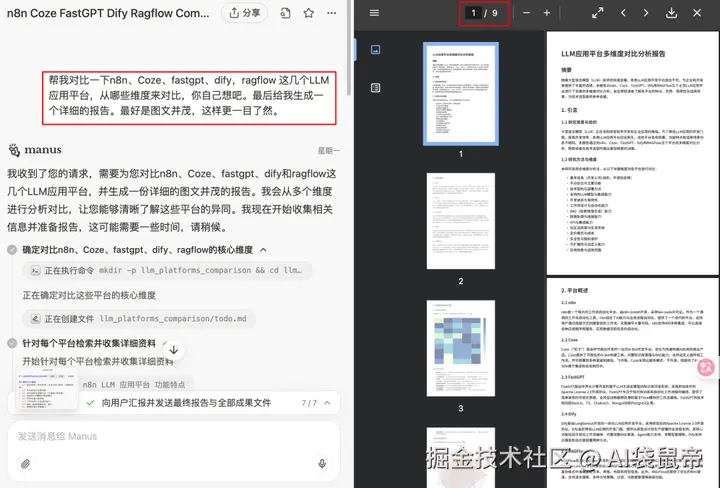This screenshot has height=488, width=720.
Task: Start voice input with microphone icon
Action: pyautogui.click(x=322, y=464)
